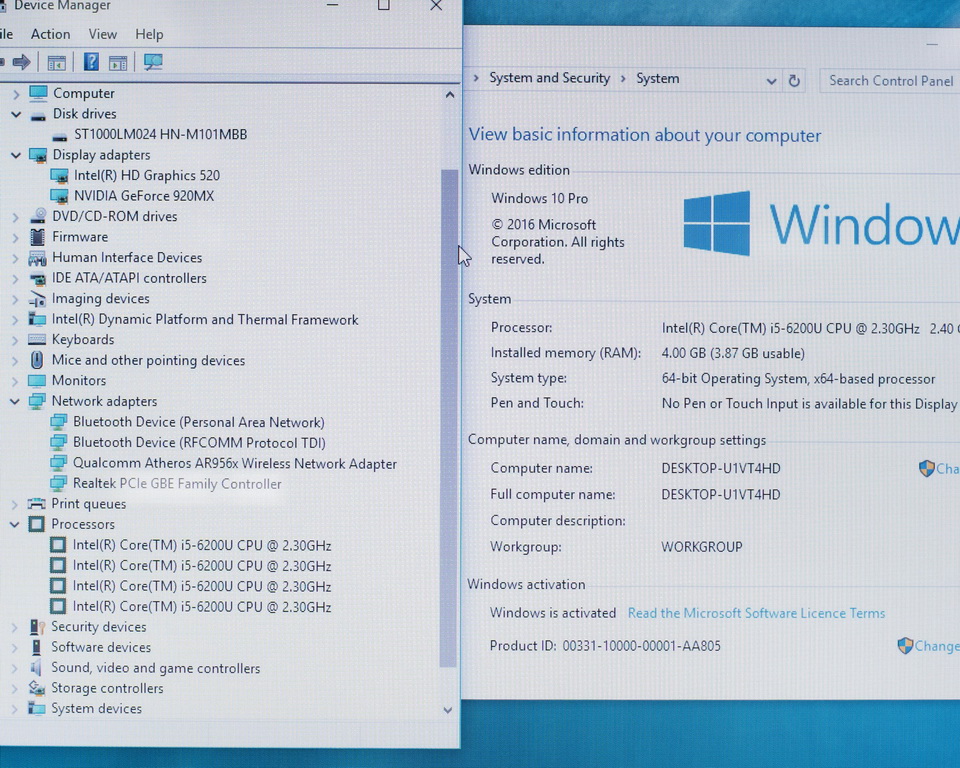Open Read the Microsoft Software Licence Terms link

[x=756, y=613]
